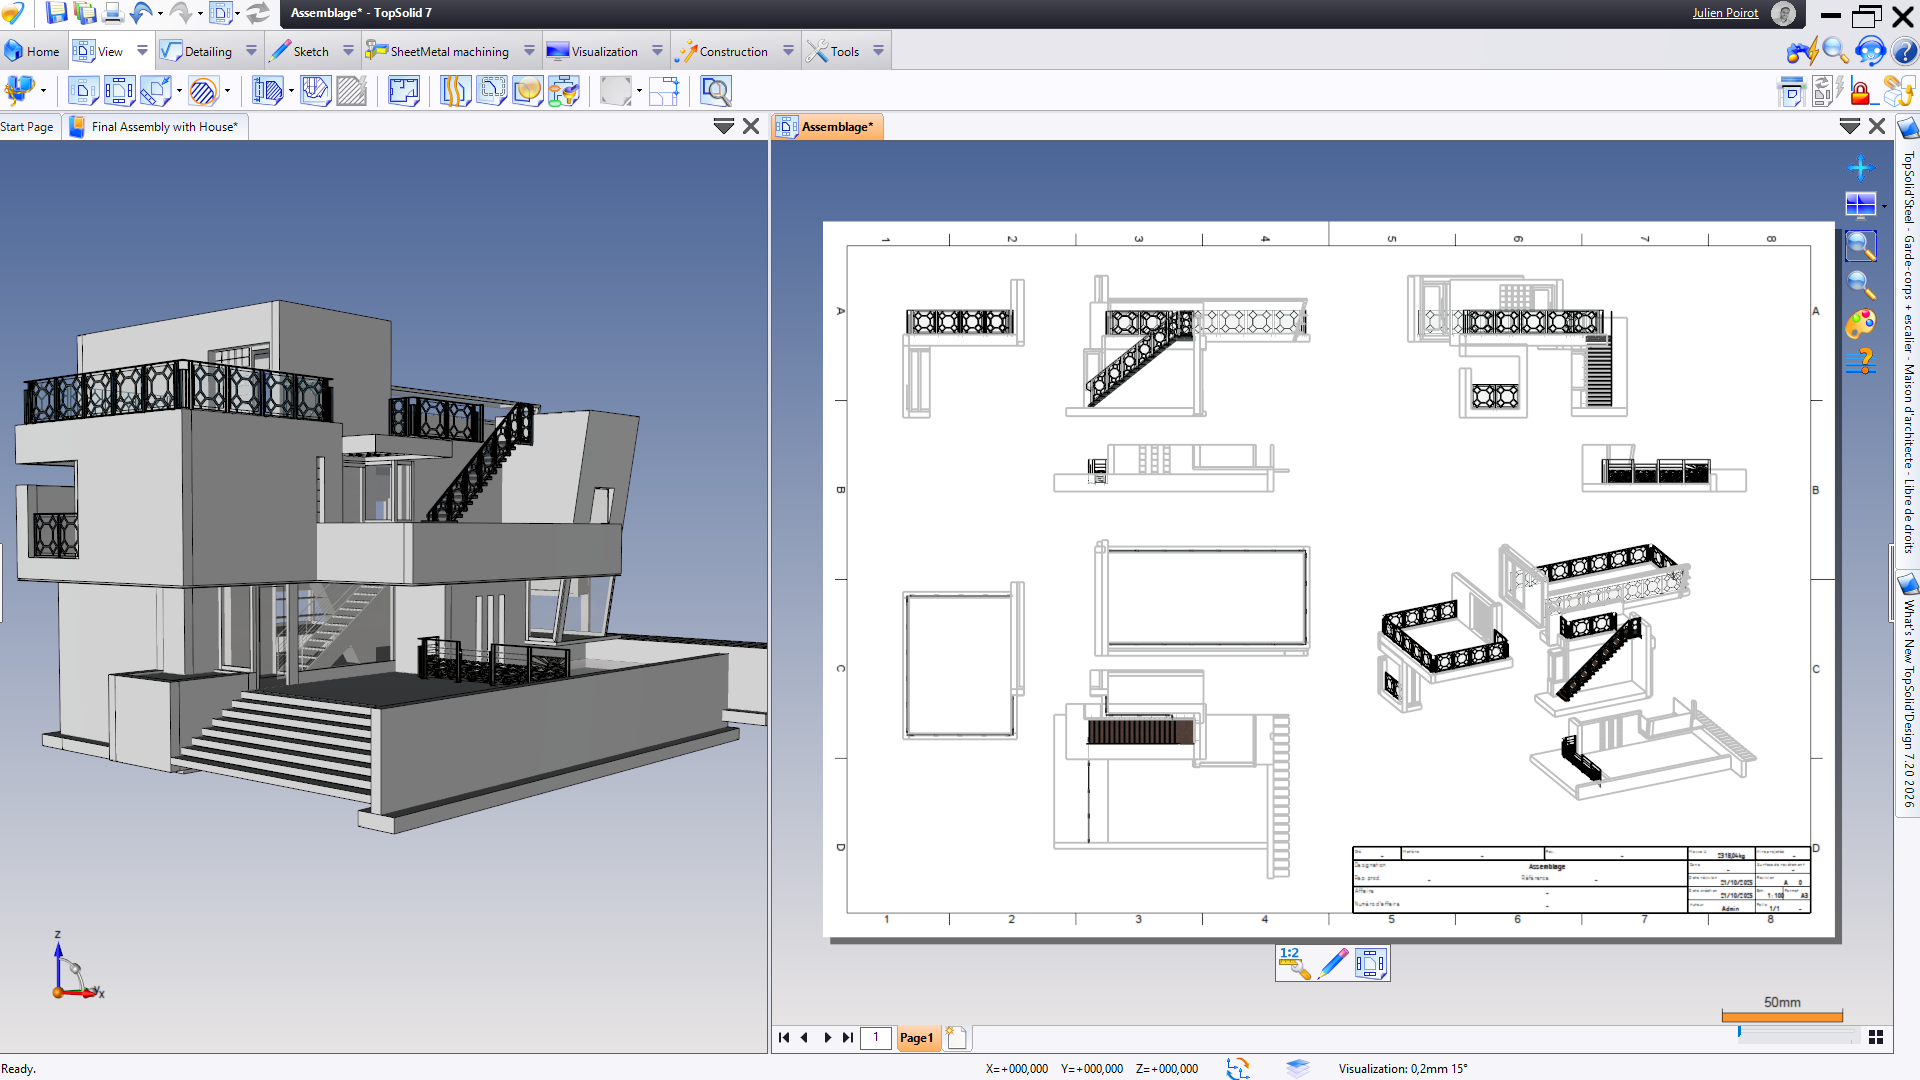Toggle the blue pencil edit mode button
The width and height of the screenshot is (1920, 1080).
click(x=1333, y=963)
